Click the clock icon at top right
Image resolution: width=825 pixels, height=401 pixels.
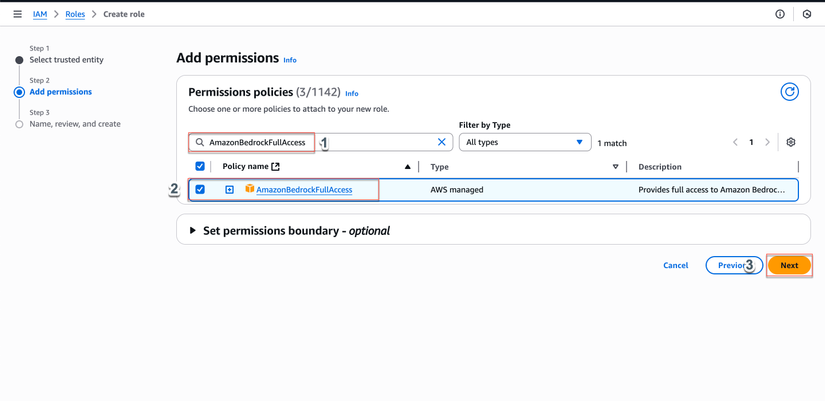pyautogui.click(x=807, y=14)
